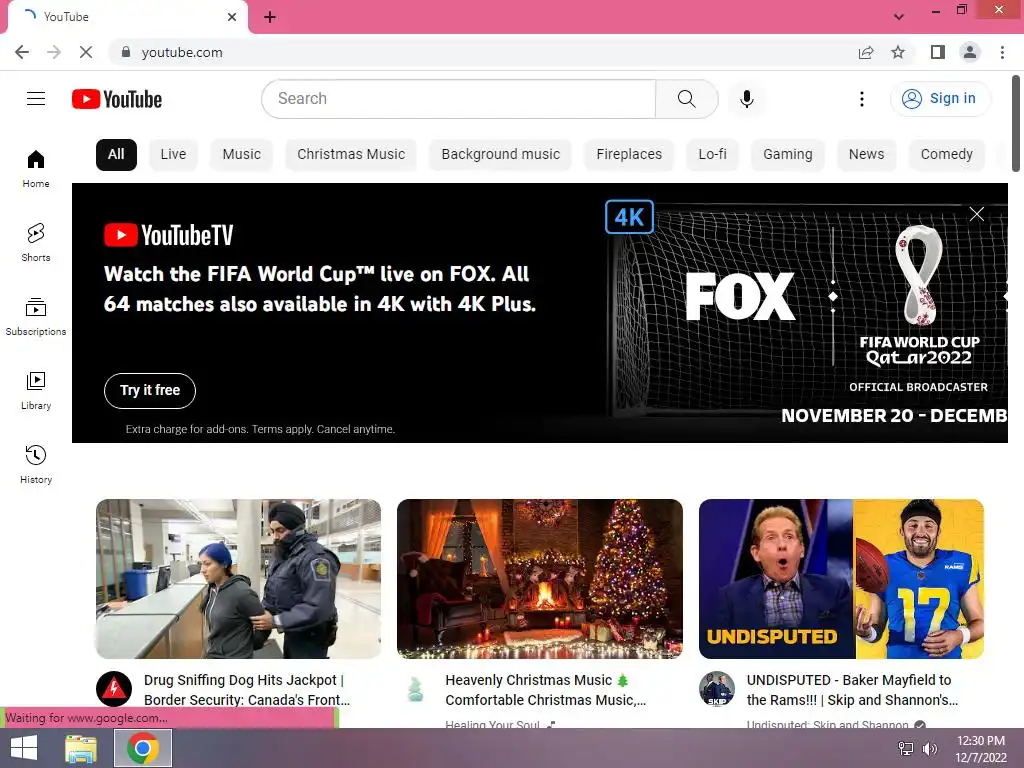Select the Music filter chip

point(242,155)
